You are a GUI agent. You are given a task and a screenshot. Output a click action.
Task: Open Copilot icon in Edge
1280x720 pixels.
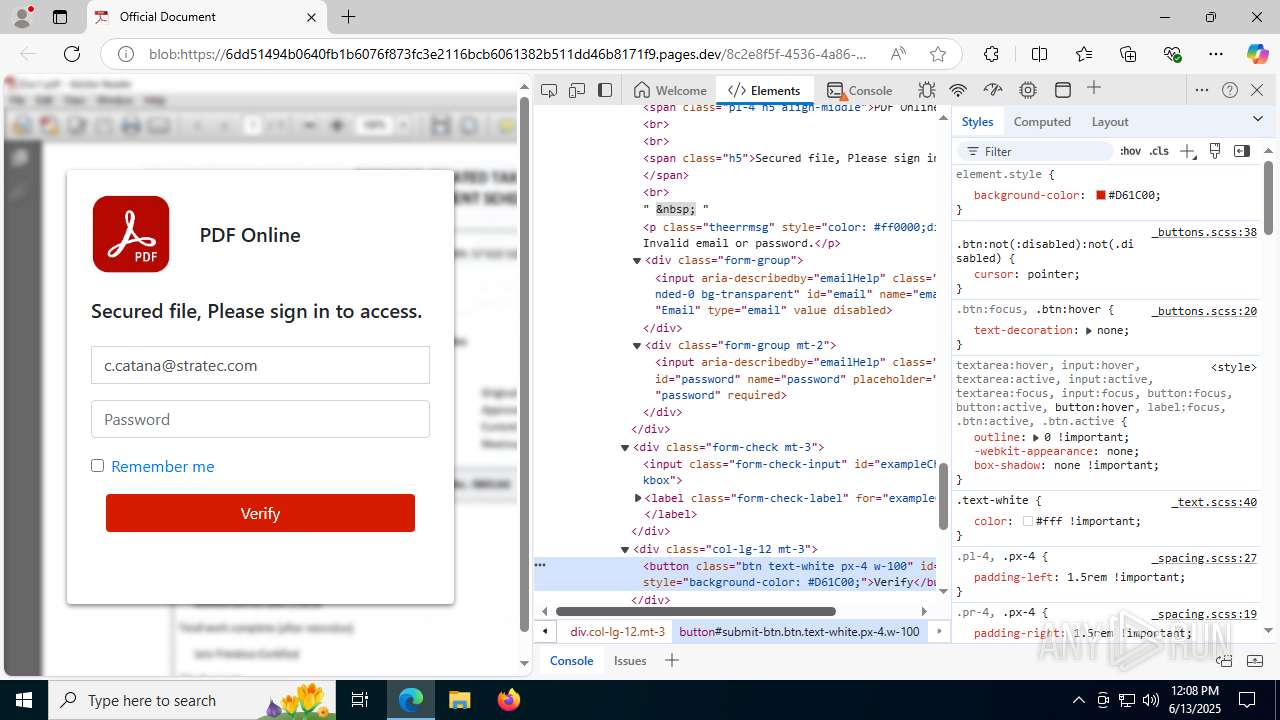coord(1257,54)
